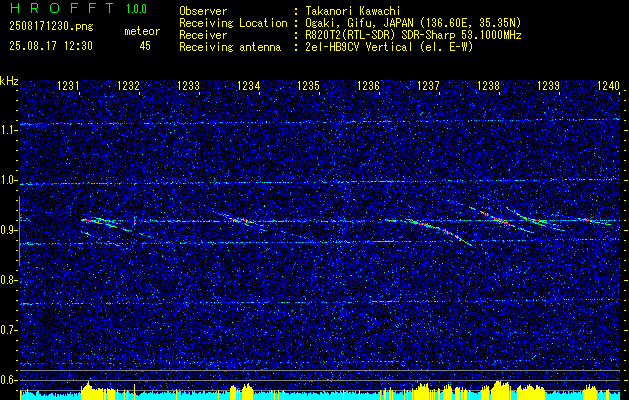Click the Receiver field label

203,35
